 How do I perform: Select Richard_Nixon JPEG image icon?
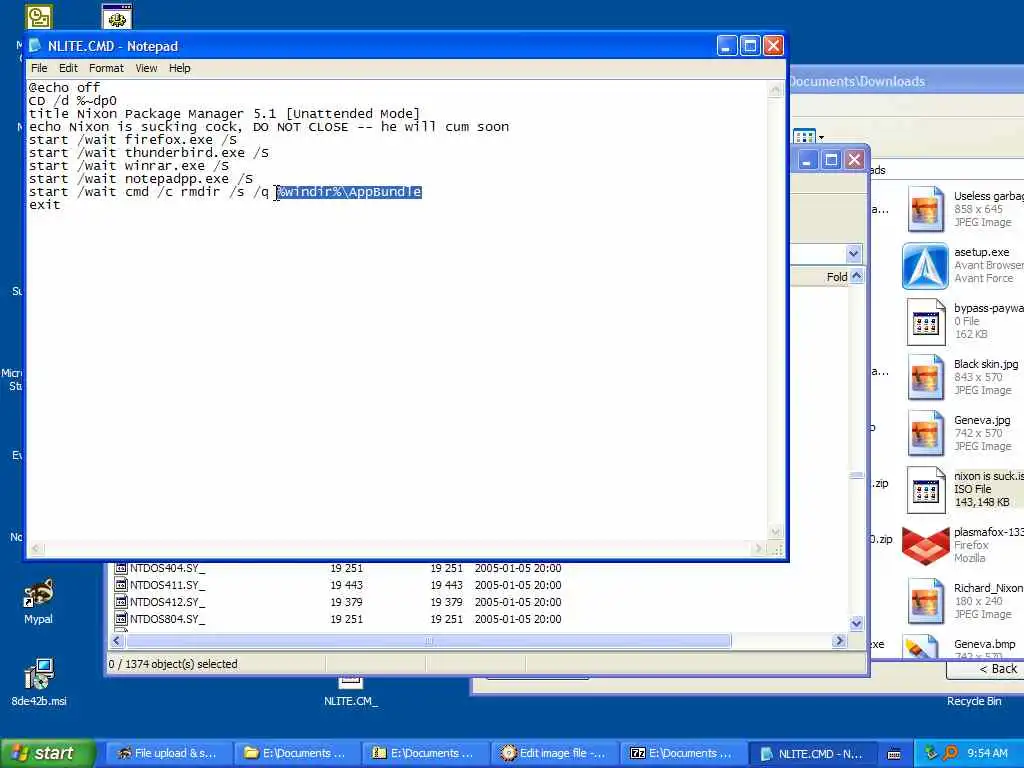[925, 601]
